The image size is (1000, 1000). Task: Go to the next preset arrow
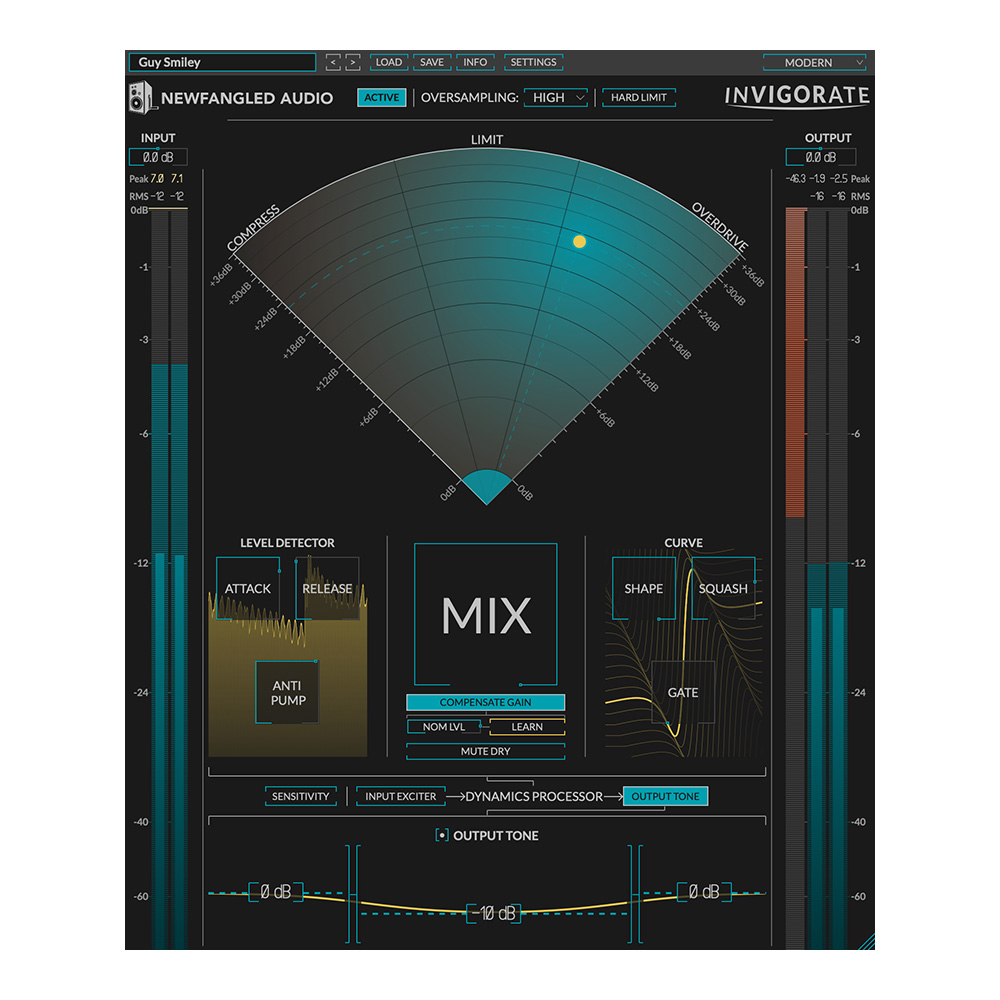(x=353, y=62)
